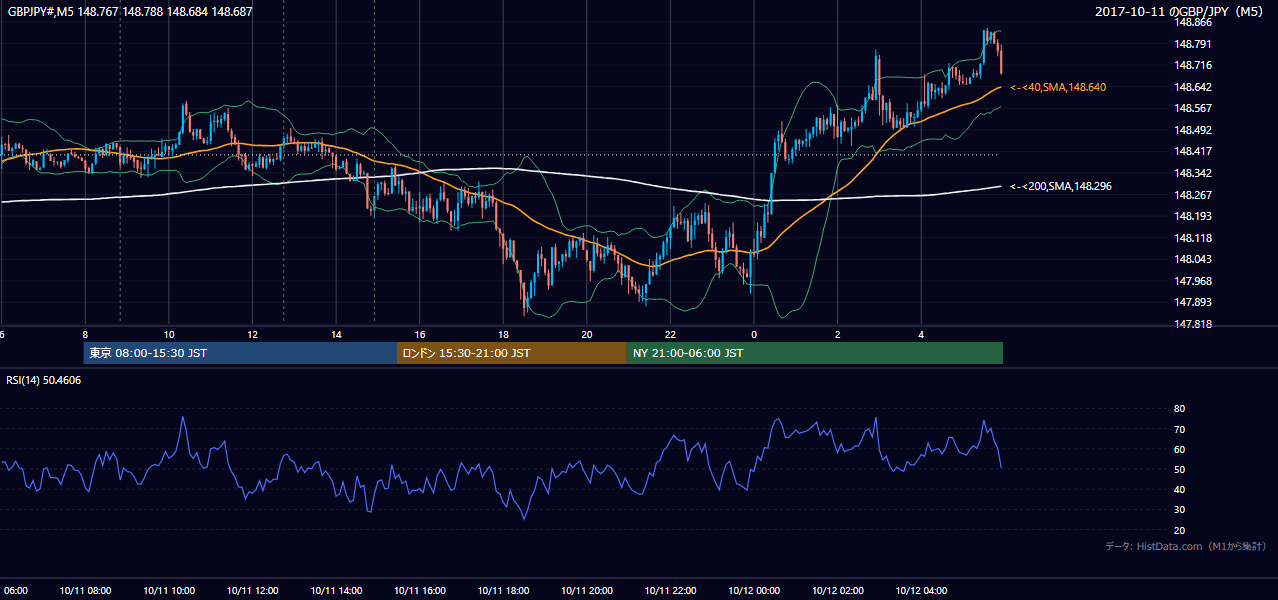Click the 10/12 04:00 date label
Screen dimensions: 1278x600
click(921, 590)
